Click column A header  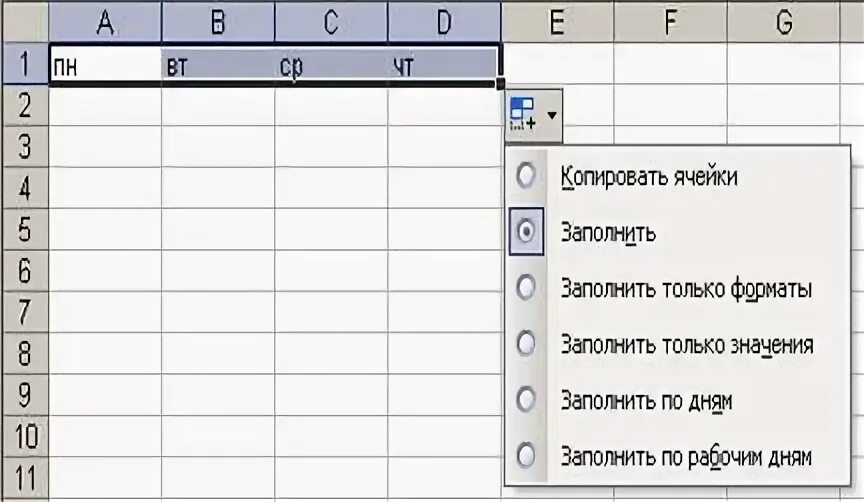105,22
